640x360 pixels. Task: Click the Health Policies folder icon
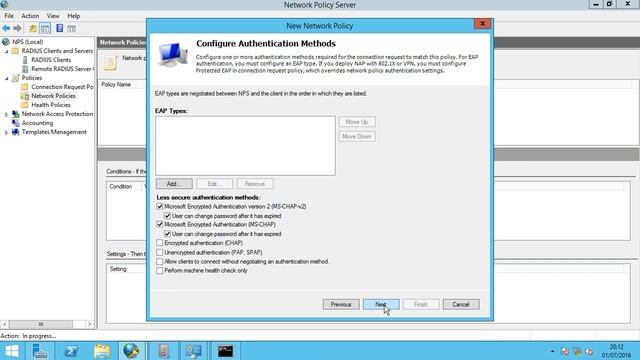pyautogui.click(x=25, y=105)
